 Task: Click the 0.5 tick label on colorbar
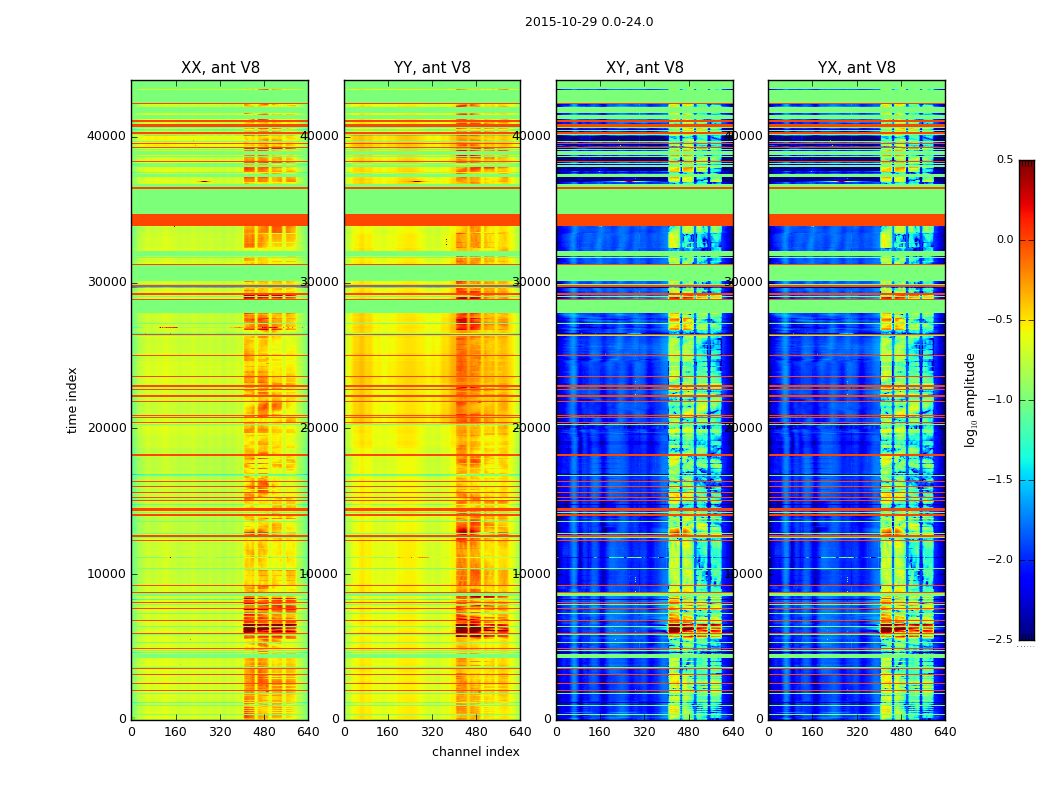pos(1004,159)
